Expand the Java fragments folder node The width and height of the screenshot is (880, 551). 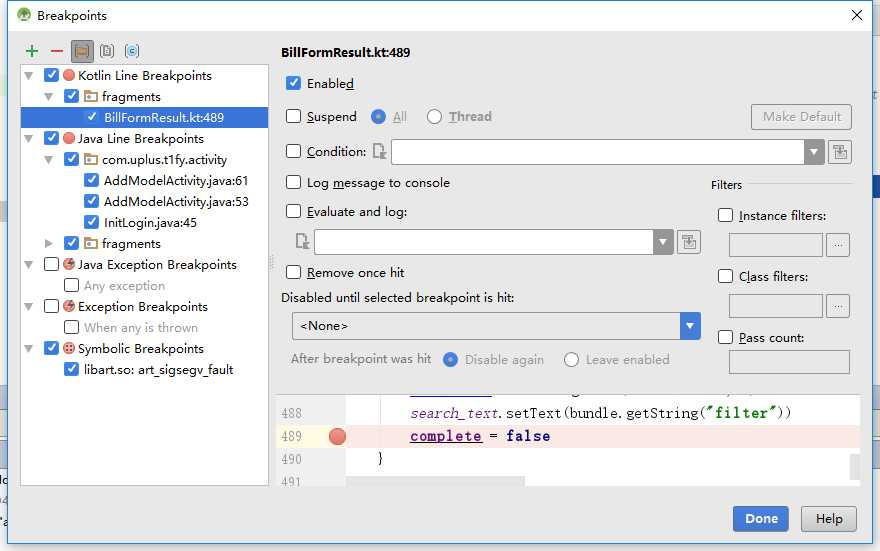(49, 244)
